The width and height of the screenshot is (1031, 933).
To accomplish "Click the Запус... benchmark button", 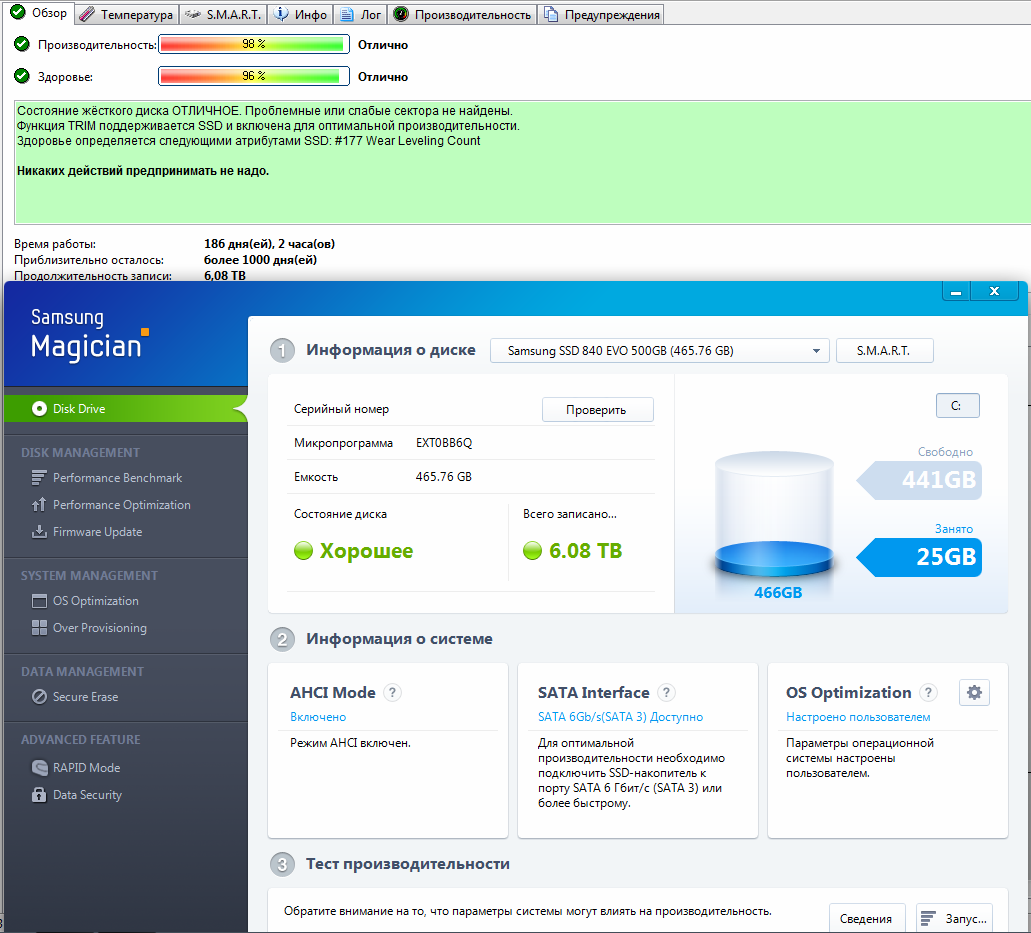I will tap(955, 919).
